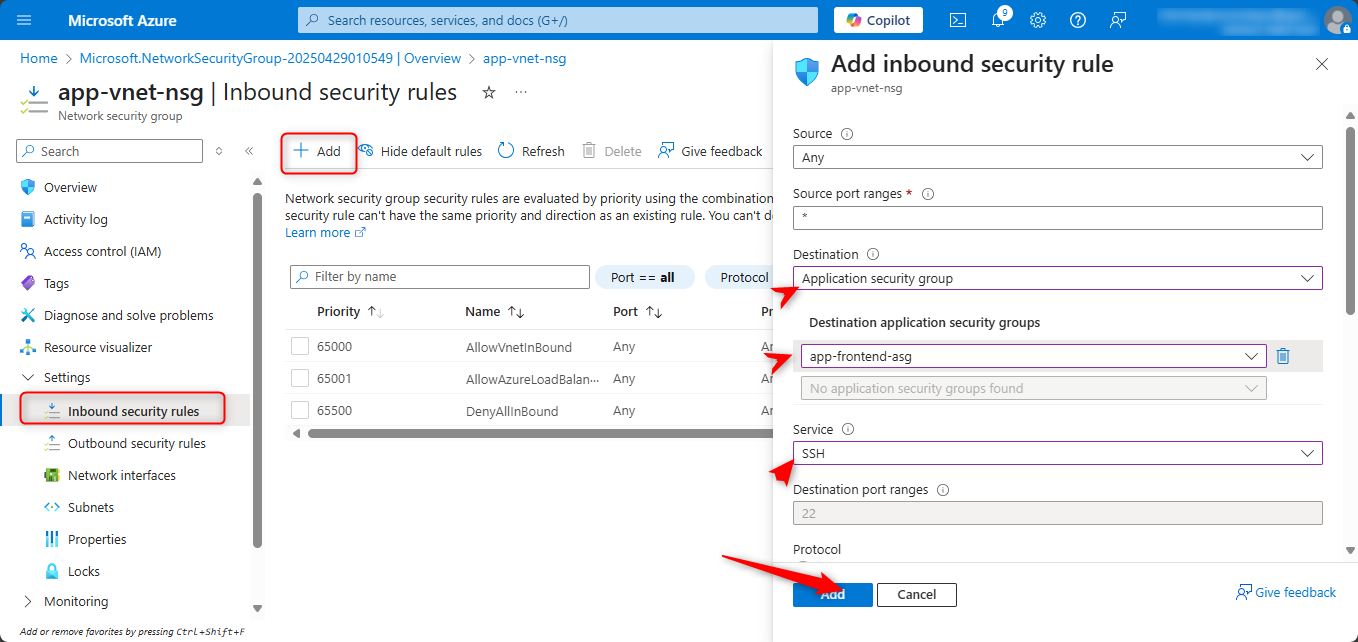
Task: Open Cloud Shell from the top bar
Action: click(x=958, y=20)
